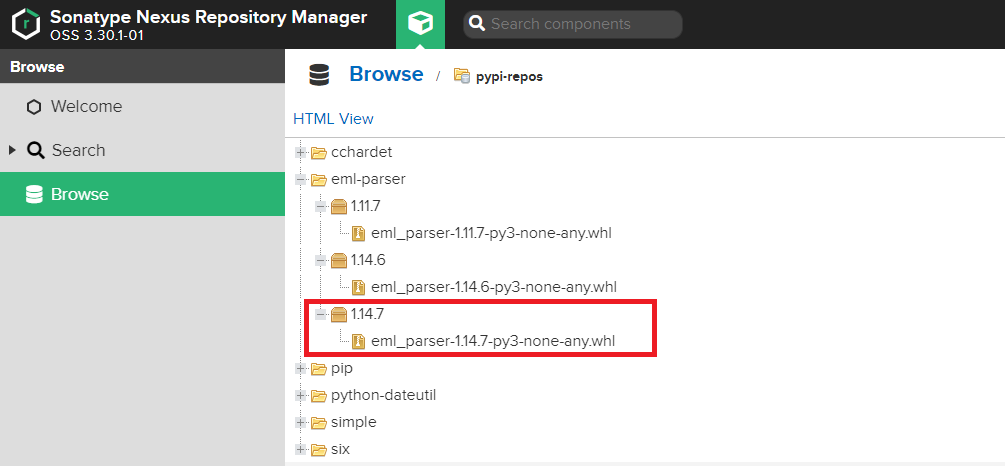Click the 1.11.7 whl archive file icon

359,233
